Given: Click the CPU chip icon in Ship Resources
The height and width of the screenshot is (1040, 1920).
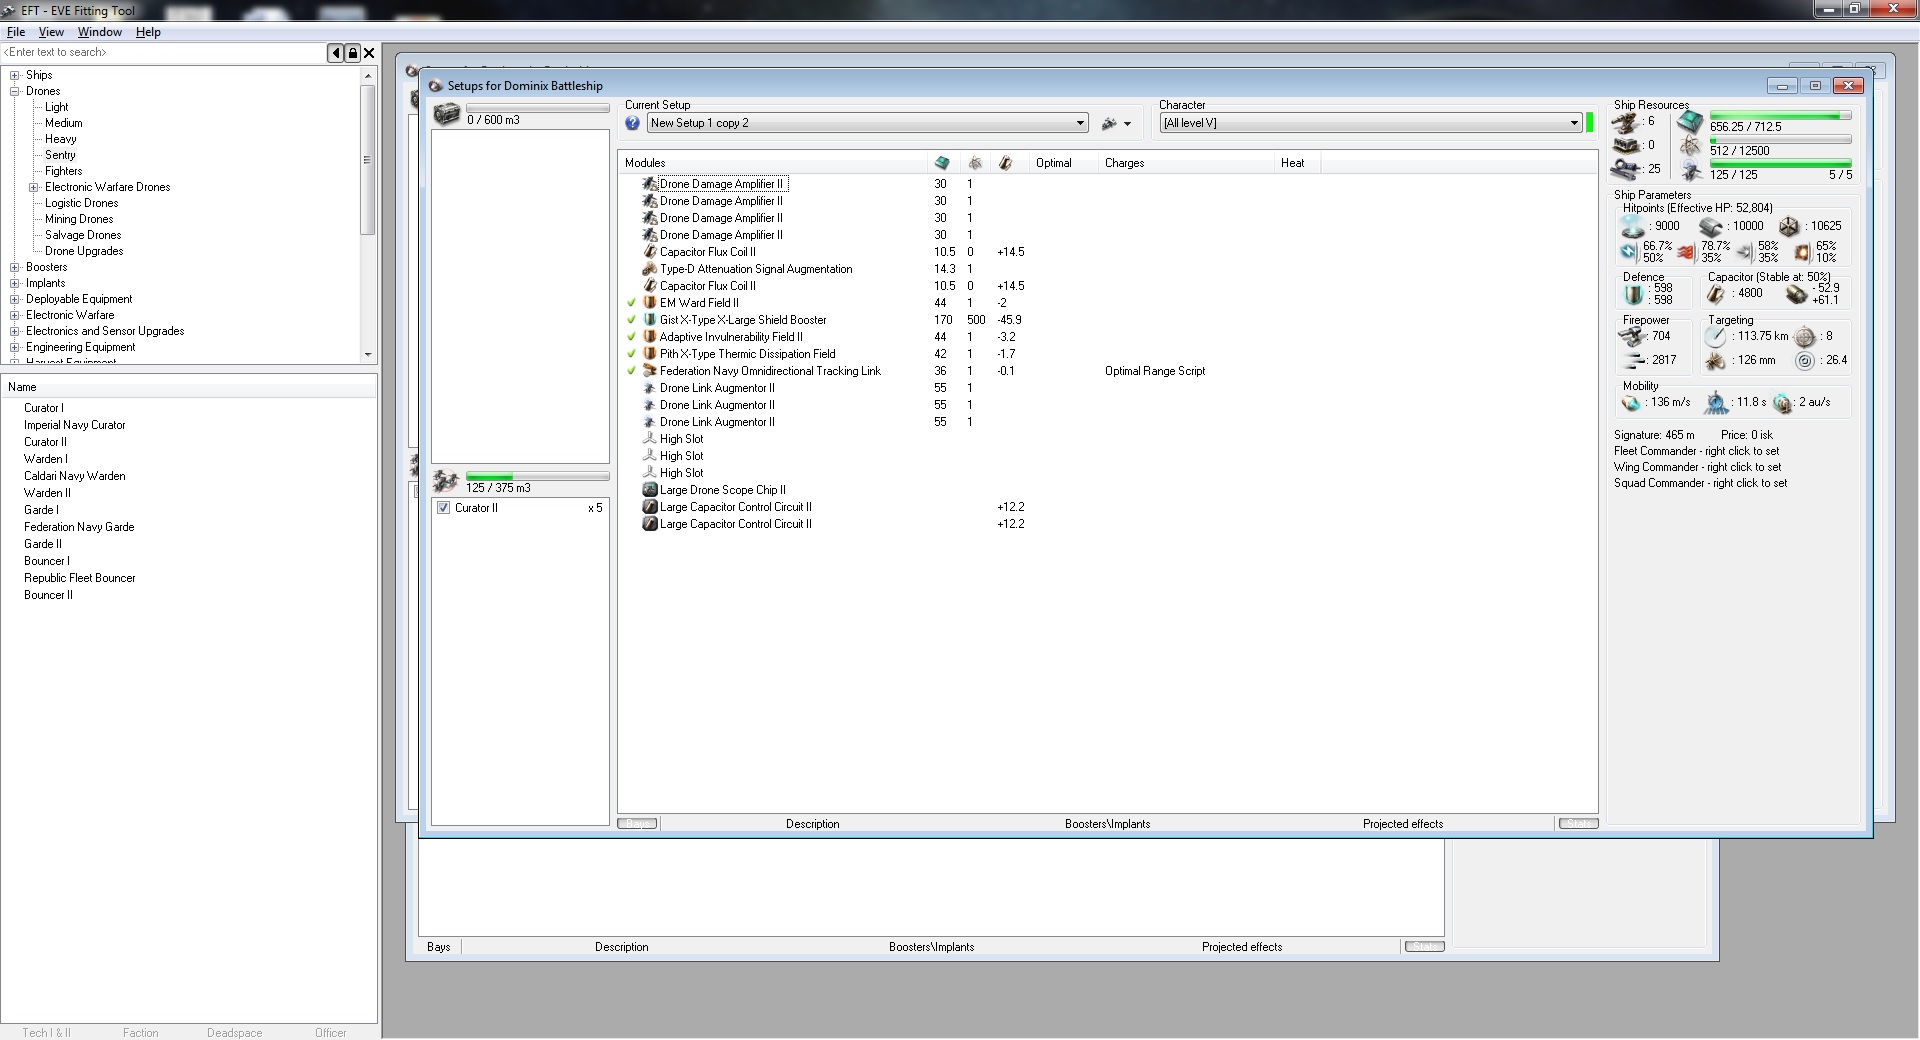Looking at the screenshot, I should (x=1690, y=122).
